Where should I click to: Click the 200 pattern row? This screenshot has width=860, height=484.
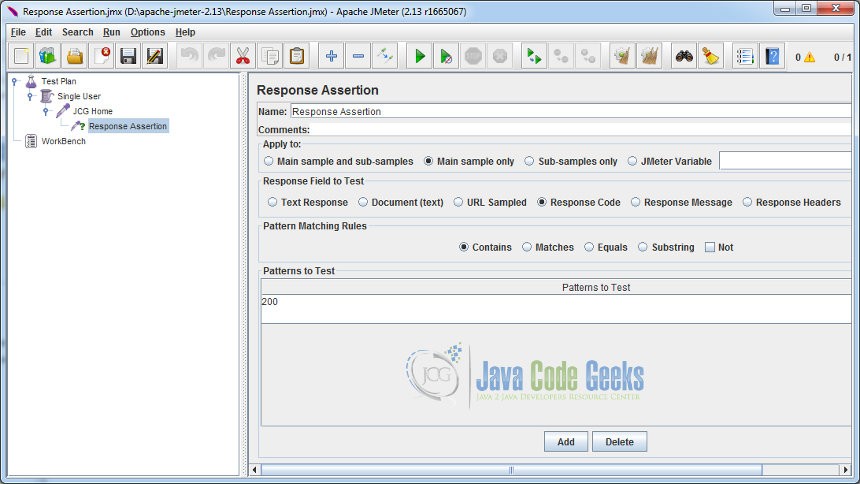point(556,302)
